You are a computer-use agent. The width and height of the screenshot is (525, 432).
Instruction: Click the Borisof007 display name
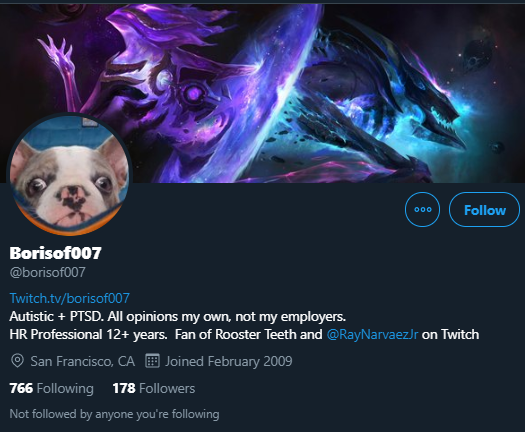(x=55, y=253)
